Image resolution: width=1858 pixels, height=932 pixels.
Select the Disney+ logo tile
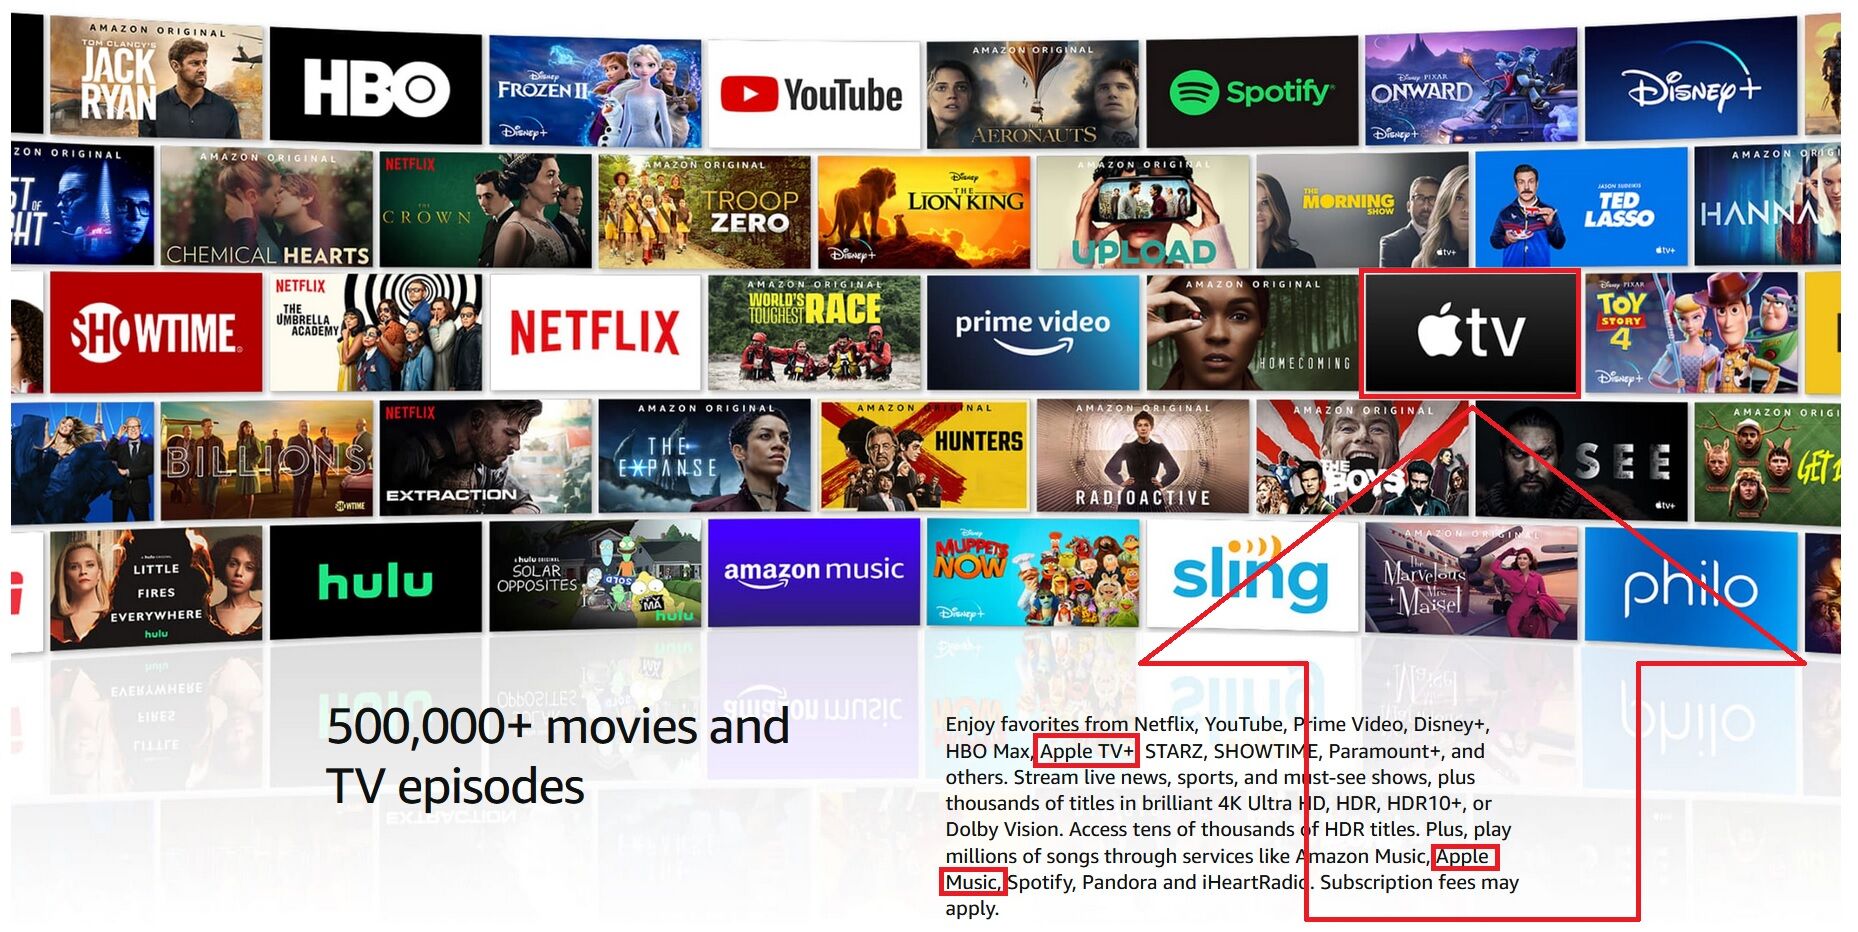[1691, 86]
